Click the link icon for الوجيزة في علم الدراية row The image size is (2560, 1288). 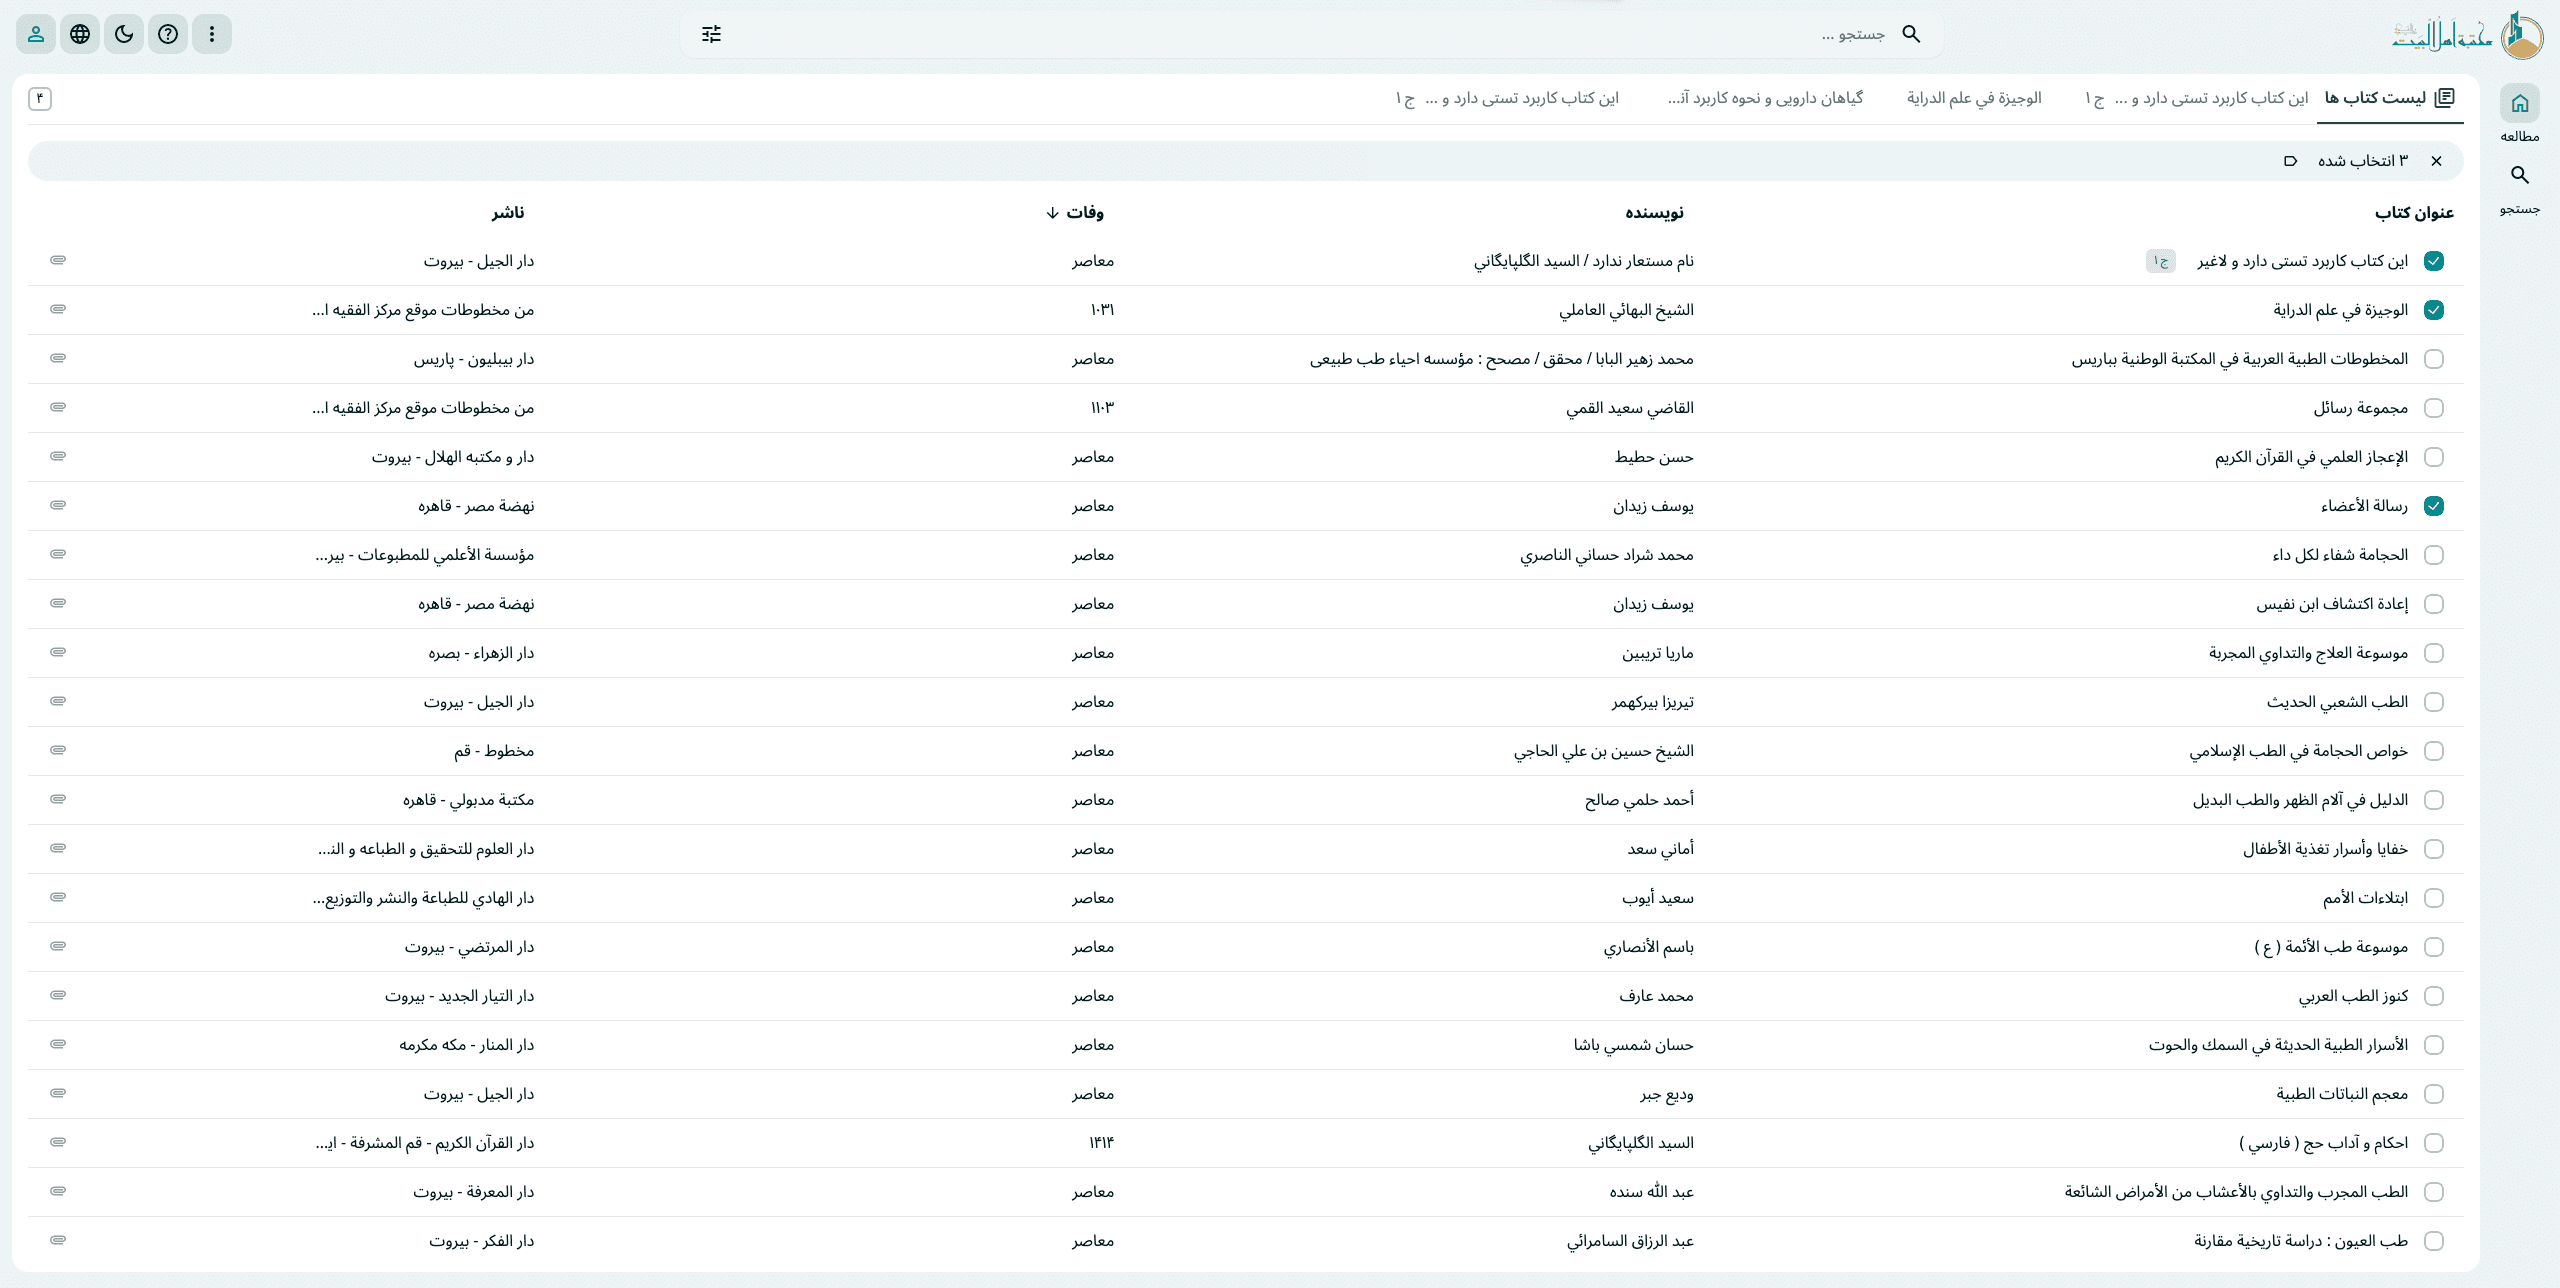pyautogui.click(x=58, y=309)
